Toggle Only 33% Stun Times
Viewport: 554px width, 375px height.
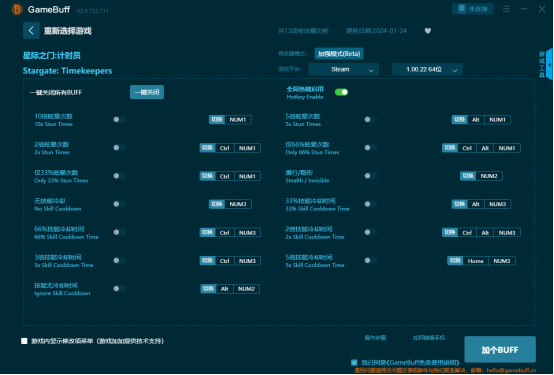pos(119,176)
